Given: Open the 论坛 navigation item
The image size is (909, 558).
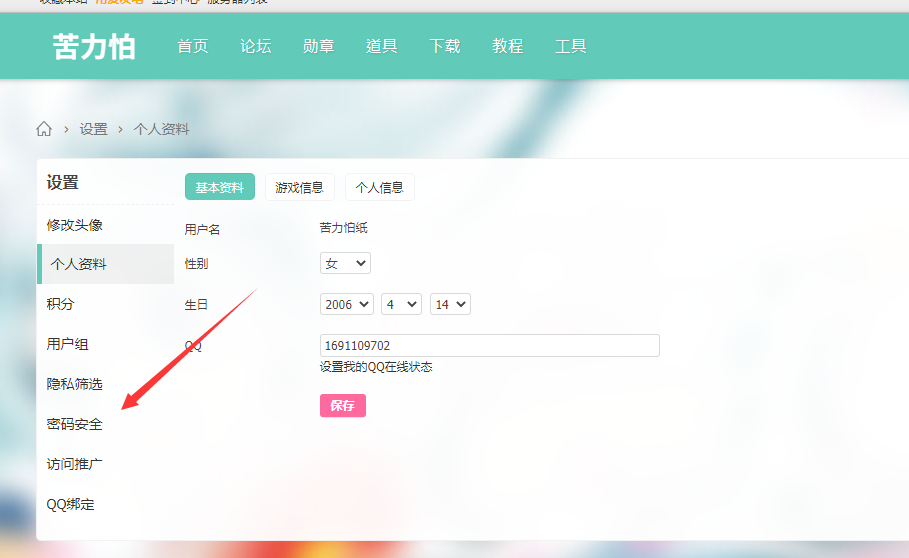Looking at the screenshot, I should coord(256,46).
